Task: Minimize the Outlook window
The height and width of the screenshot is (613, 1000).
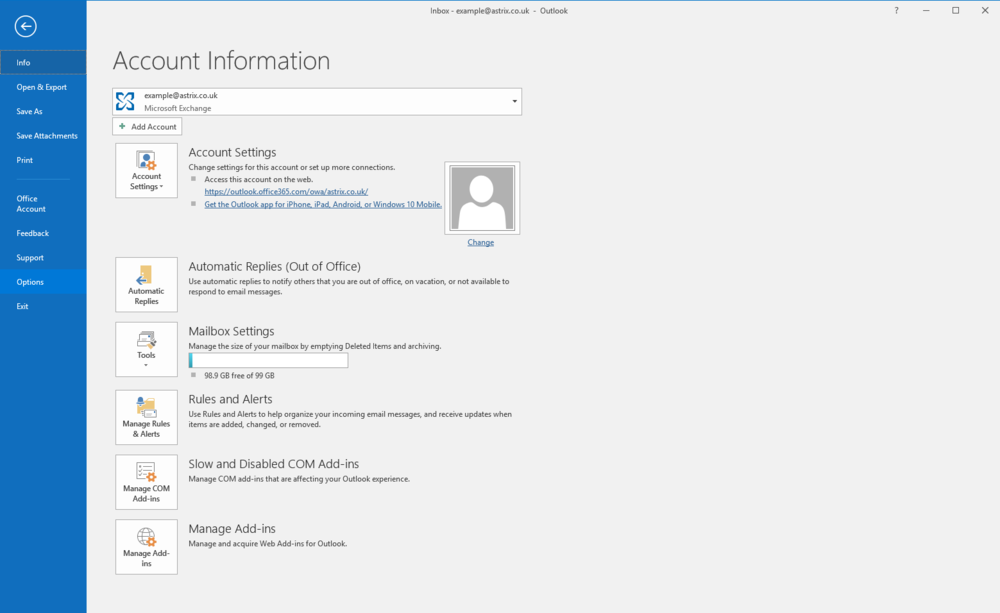Action: point(925,10)
